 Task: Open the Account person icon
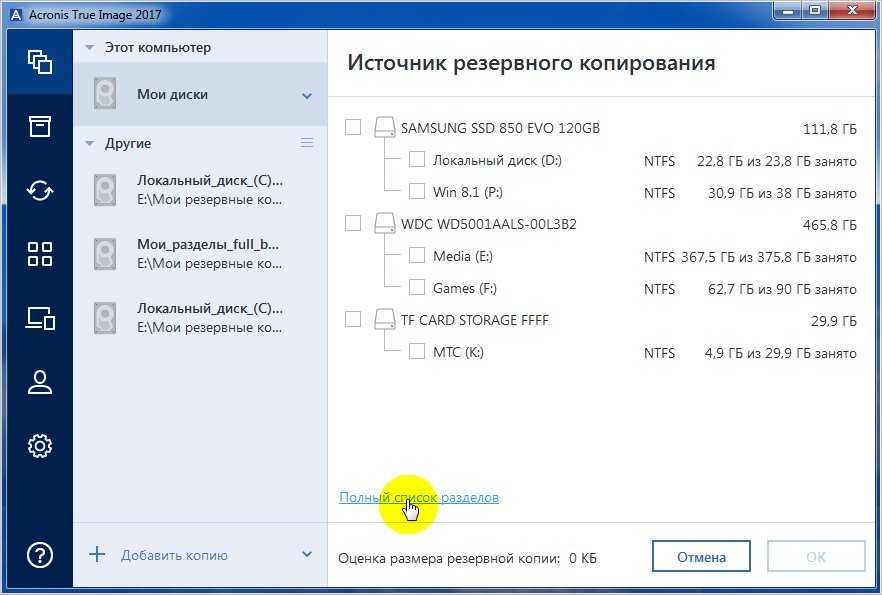pos(39,382)
